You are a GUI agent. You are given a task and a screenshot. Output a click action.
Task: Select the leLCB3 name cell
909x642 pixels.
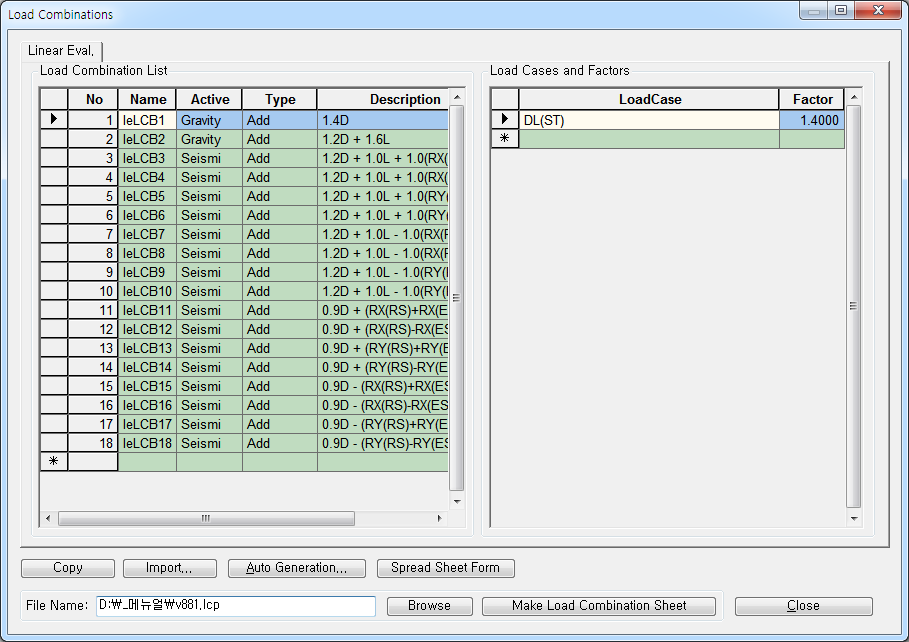point(147,158)
